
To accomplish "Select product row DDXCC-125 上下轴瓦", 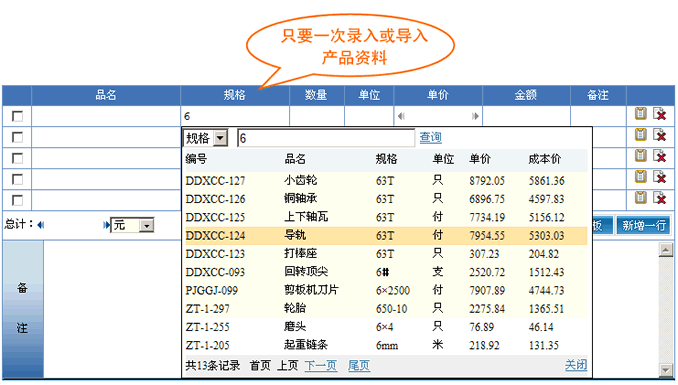I will [386, 217].
